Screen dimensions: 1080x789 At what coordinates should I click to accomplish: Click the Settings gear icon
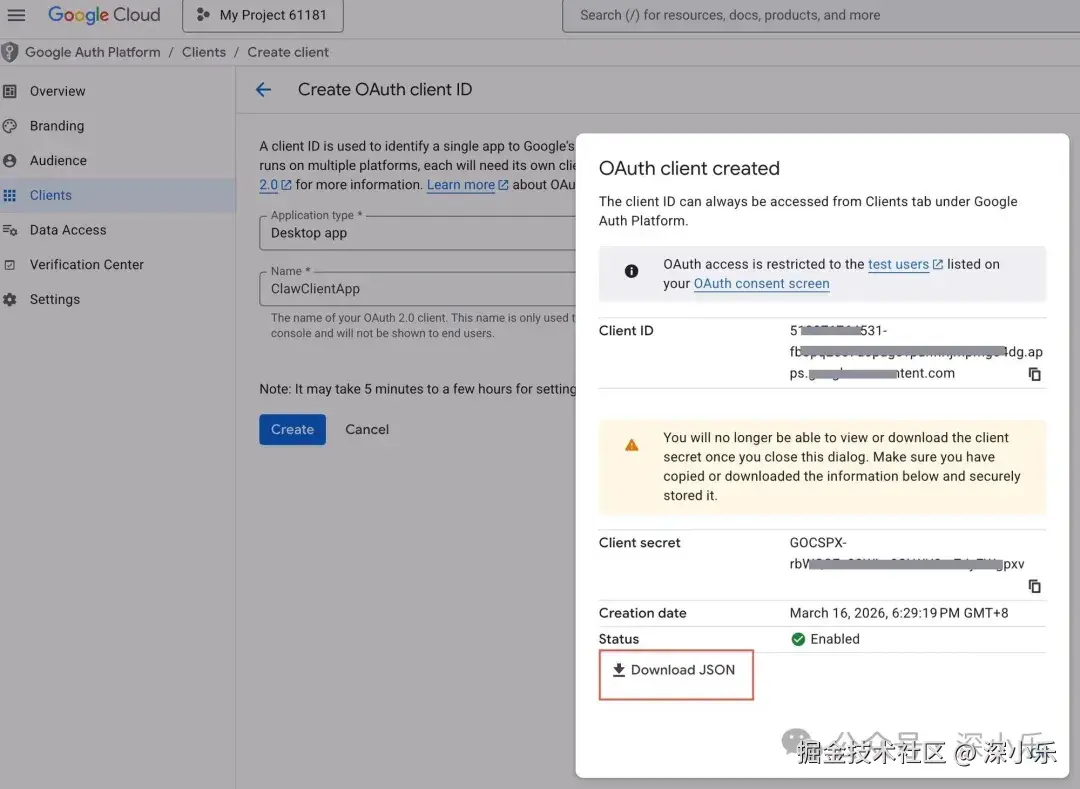point(10,299)
